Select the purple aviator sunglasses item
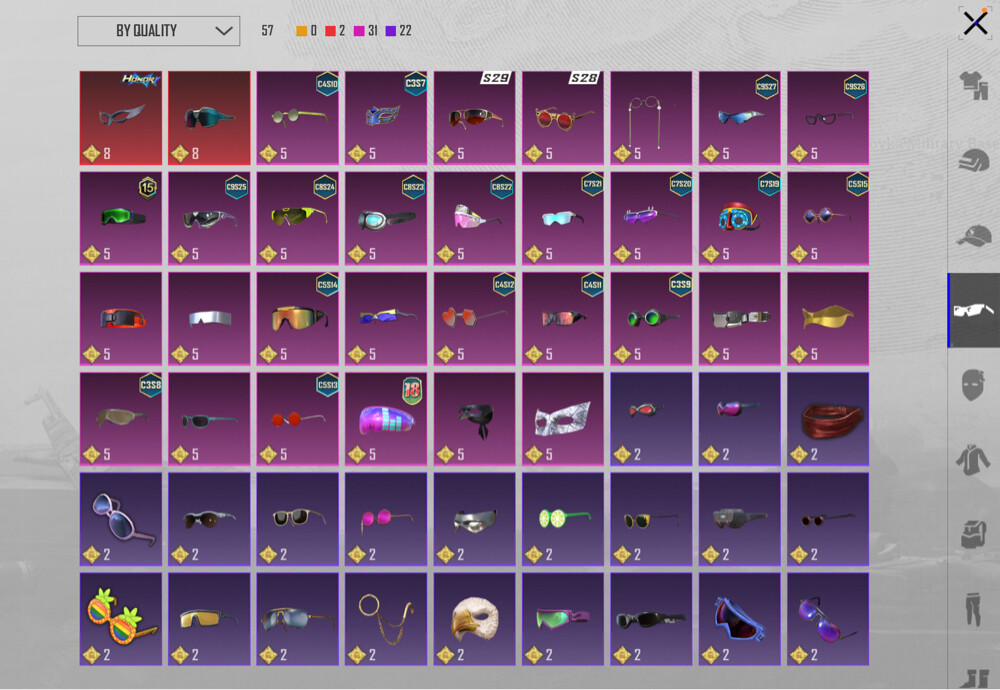 828,619
